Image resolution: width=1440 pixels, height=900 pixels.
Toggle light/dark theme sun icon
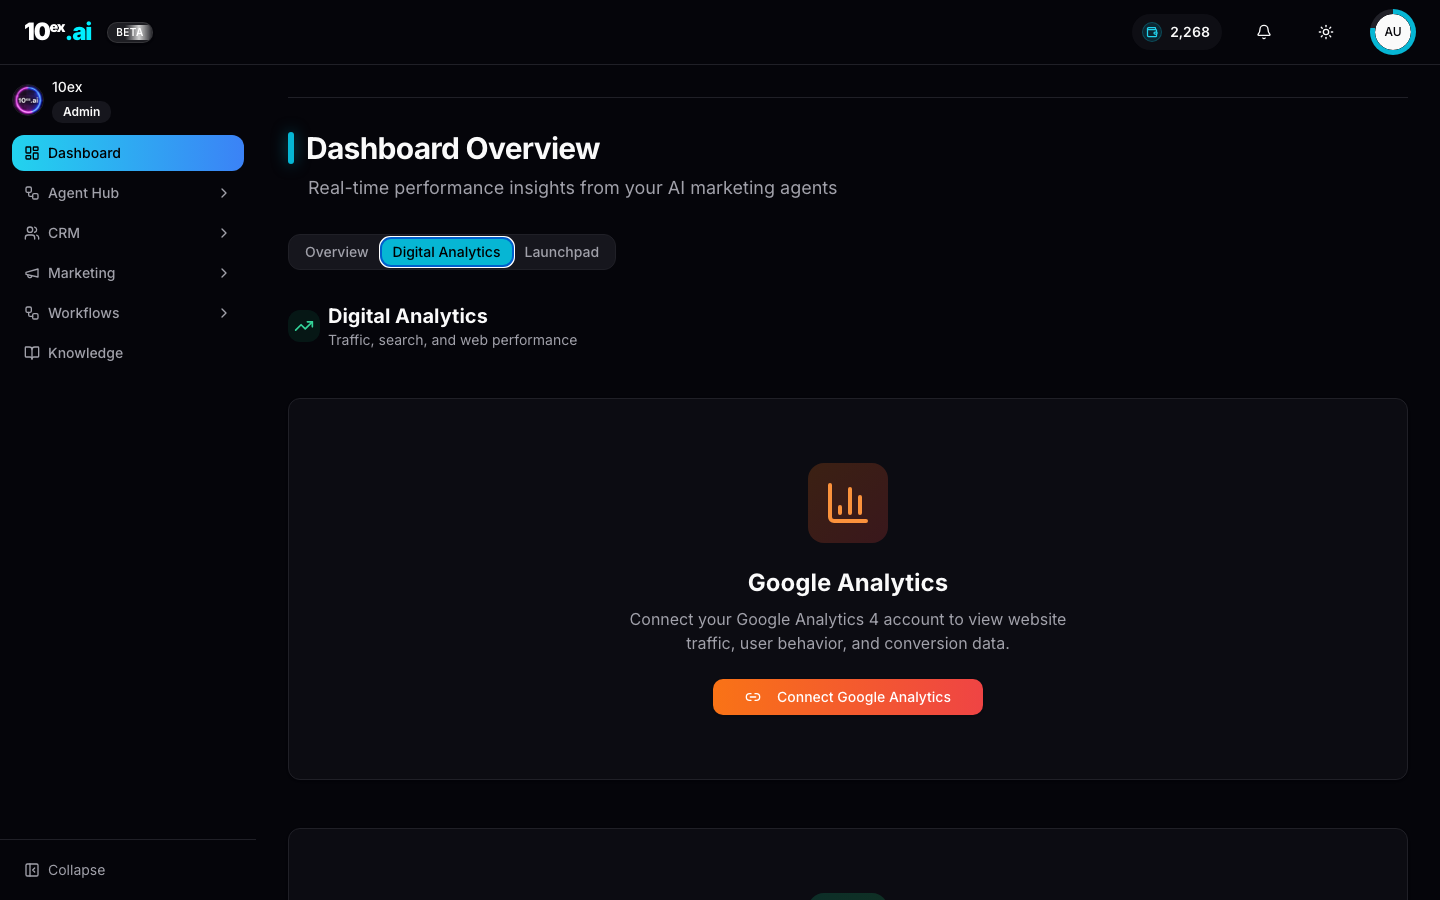click(x=1326, y=32)
